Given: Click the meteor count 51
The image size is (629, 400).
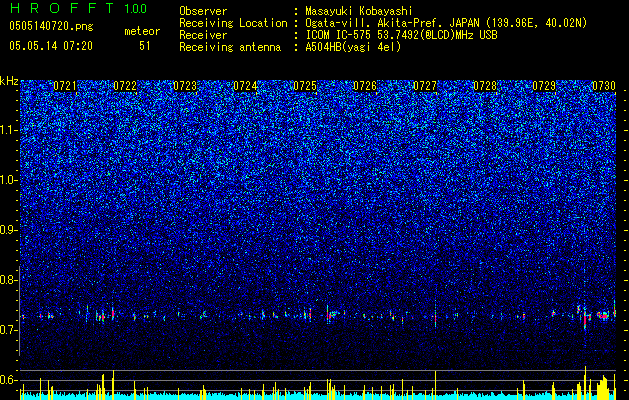Looking at the screenshot, I should [x=145, y=46].
